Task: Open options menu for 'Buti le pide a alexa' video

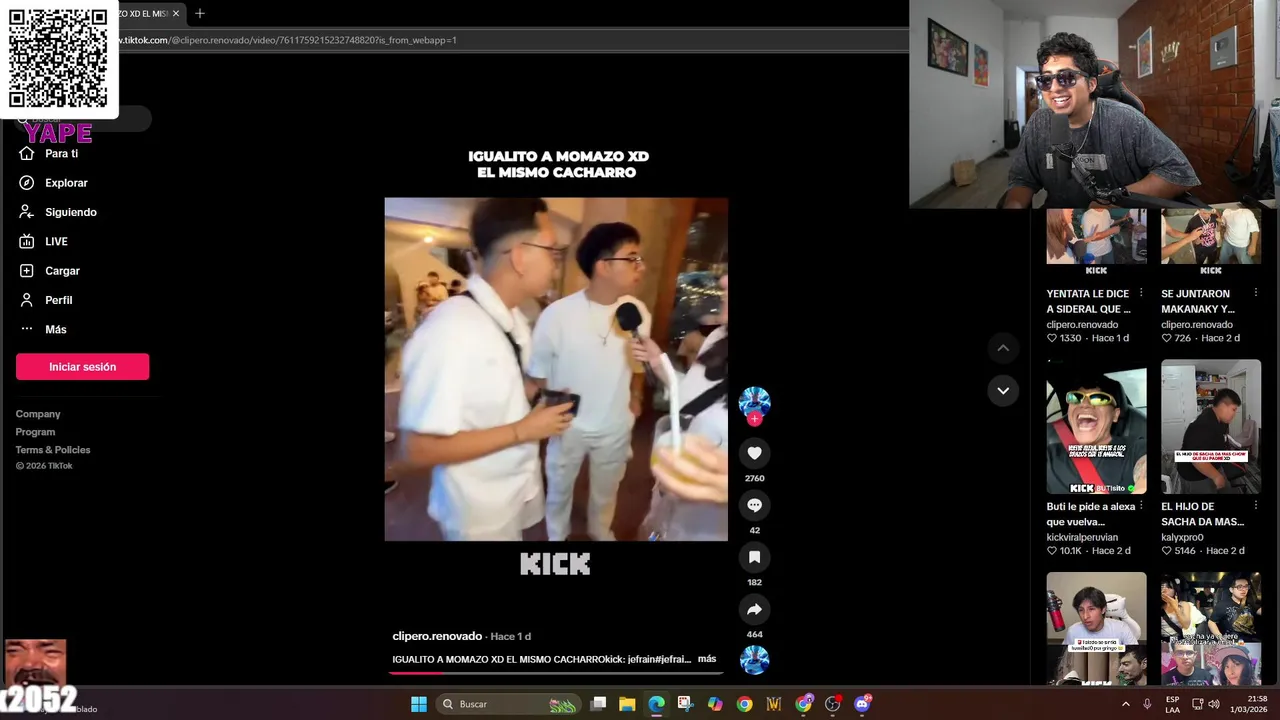Action: [1141, 506]
